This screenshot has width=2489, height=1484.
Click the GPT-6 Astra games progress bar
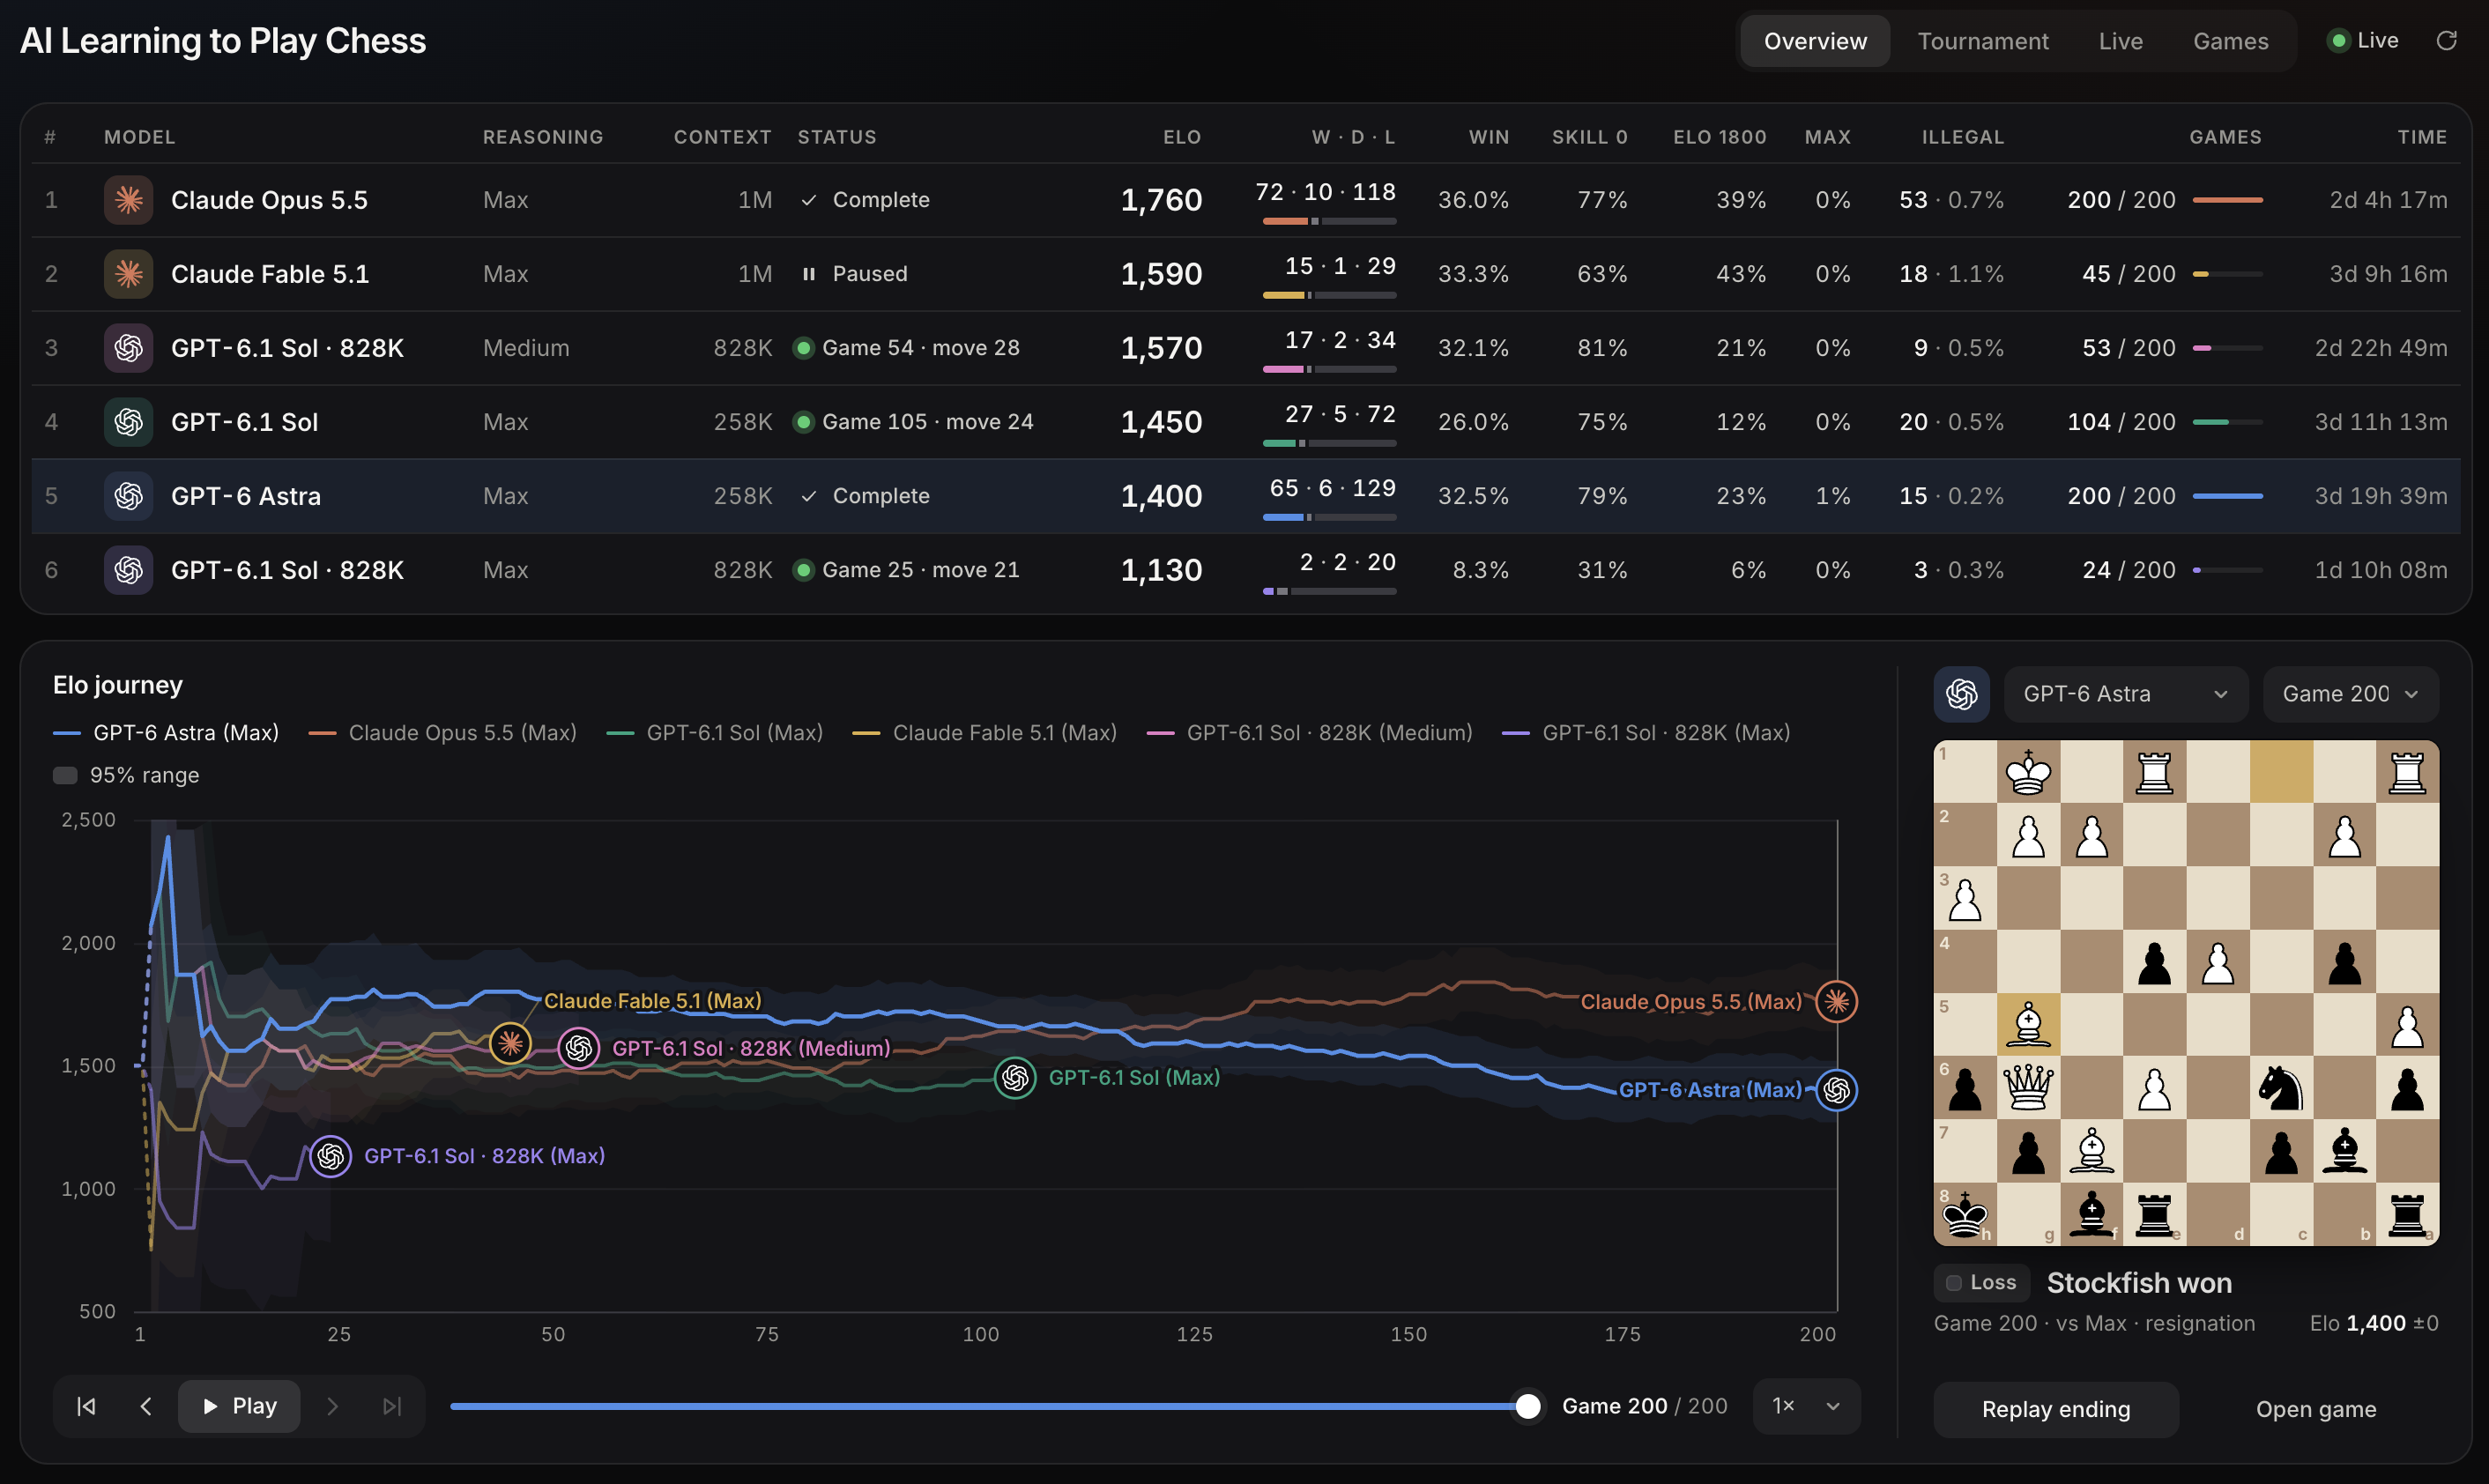pyautogui.click(x=2227, y=496)
